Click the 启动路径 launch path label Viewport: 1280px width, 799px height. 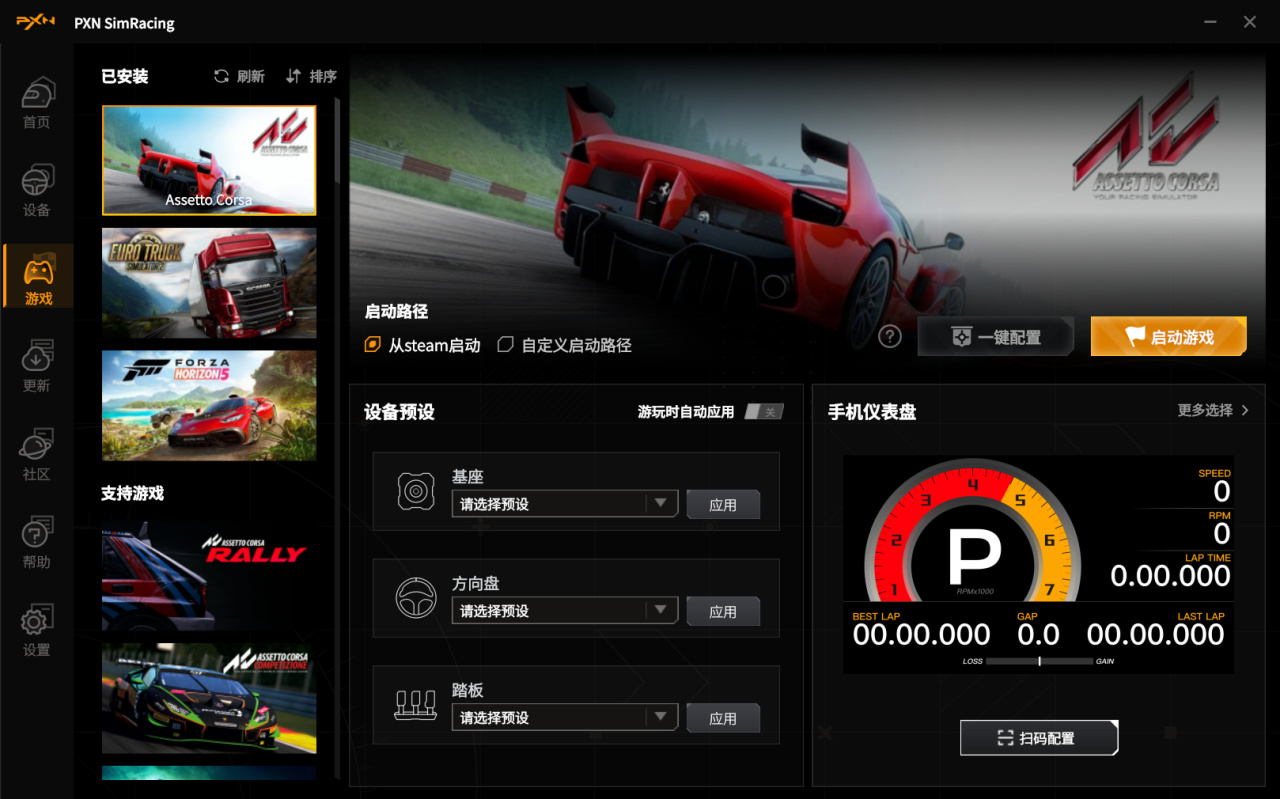coord(396,311)
